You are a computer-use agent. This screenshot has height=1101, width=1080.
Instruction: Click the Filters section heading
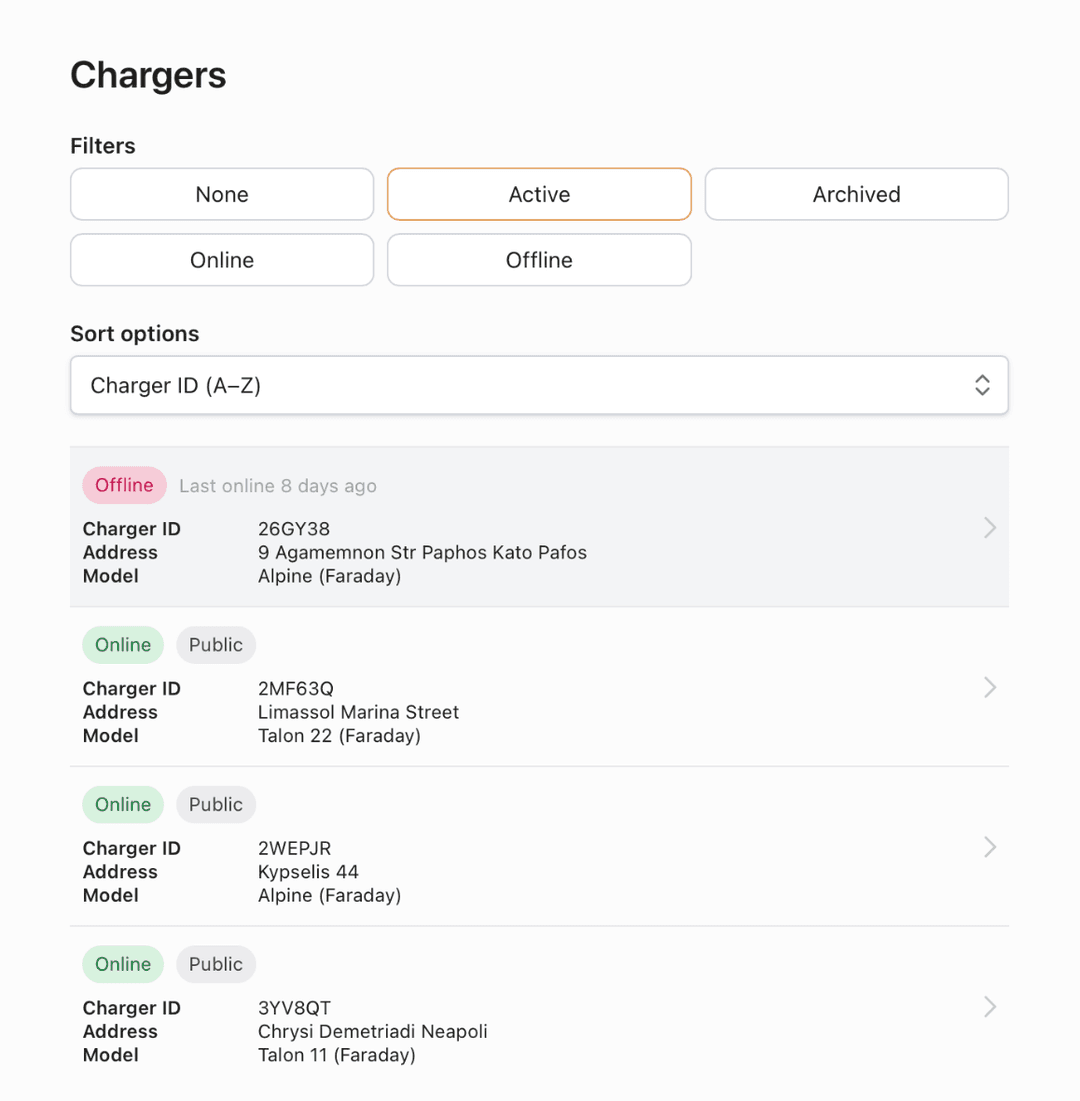[x=102, y=146]
